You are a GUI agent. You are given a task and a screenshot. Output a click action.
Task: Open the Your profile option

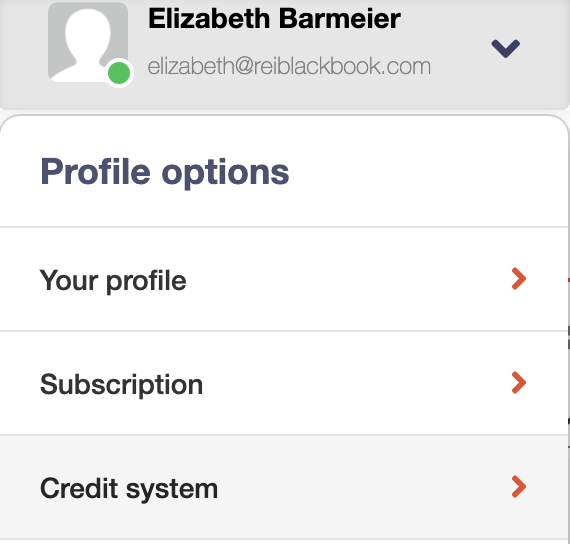(284, 279)
